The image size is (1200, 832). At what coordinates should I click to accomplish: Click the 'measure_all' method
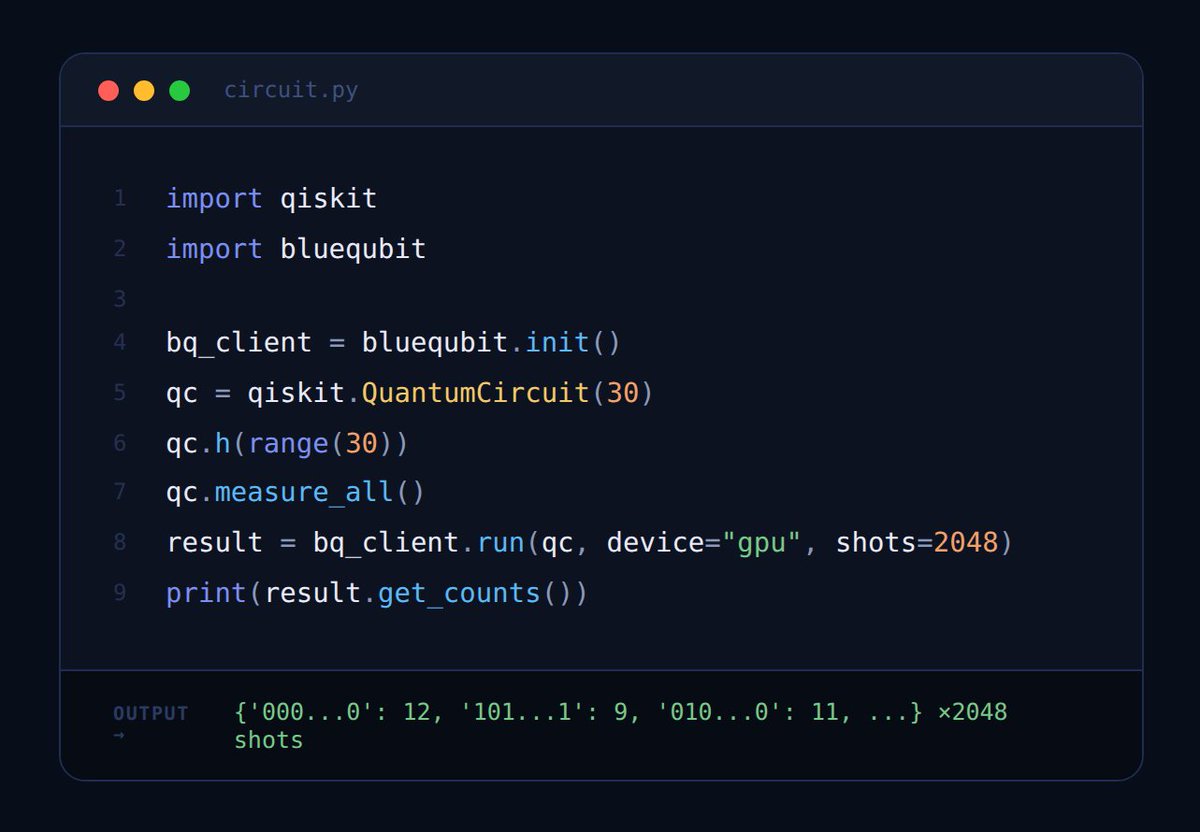304,493
